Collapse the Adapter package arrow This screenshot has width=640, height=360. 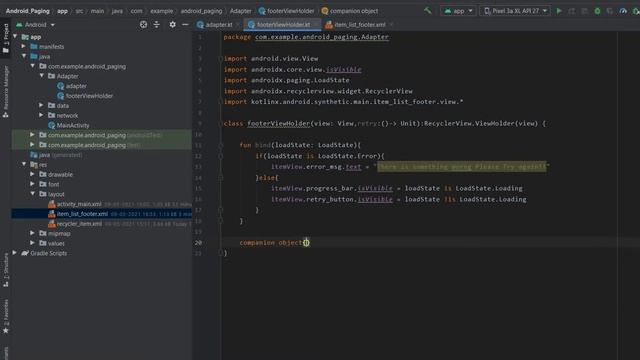(x=42, y=76)
